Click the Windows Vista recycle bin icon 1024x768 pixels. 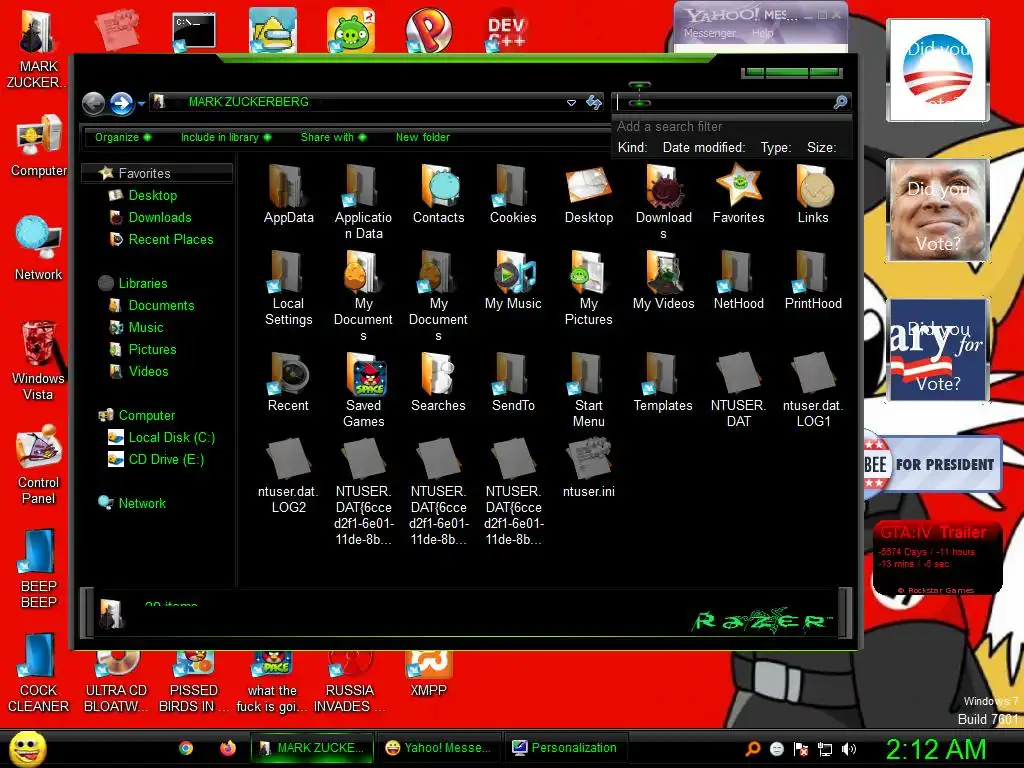coord(38,361)
